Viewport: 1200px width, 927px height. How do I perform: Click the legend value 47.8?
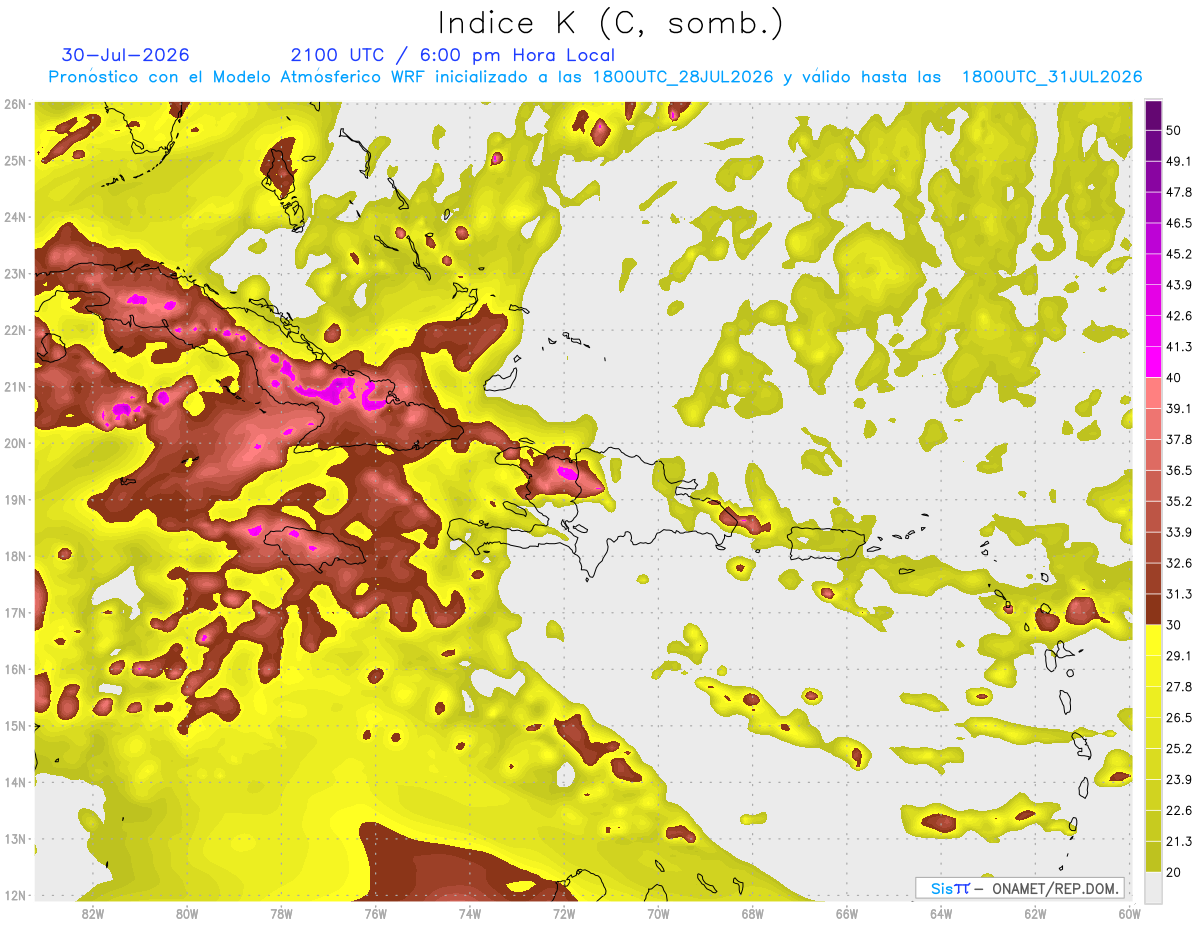click(1180, 192)
